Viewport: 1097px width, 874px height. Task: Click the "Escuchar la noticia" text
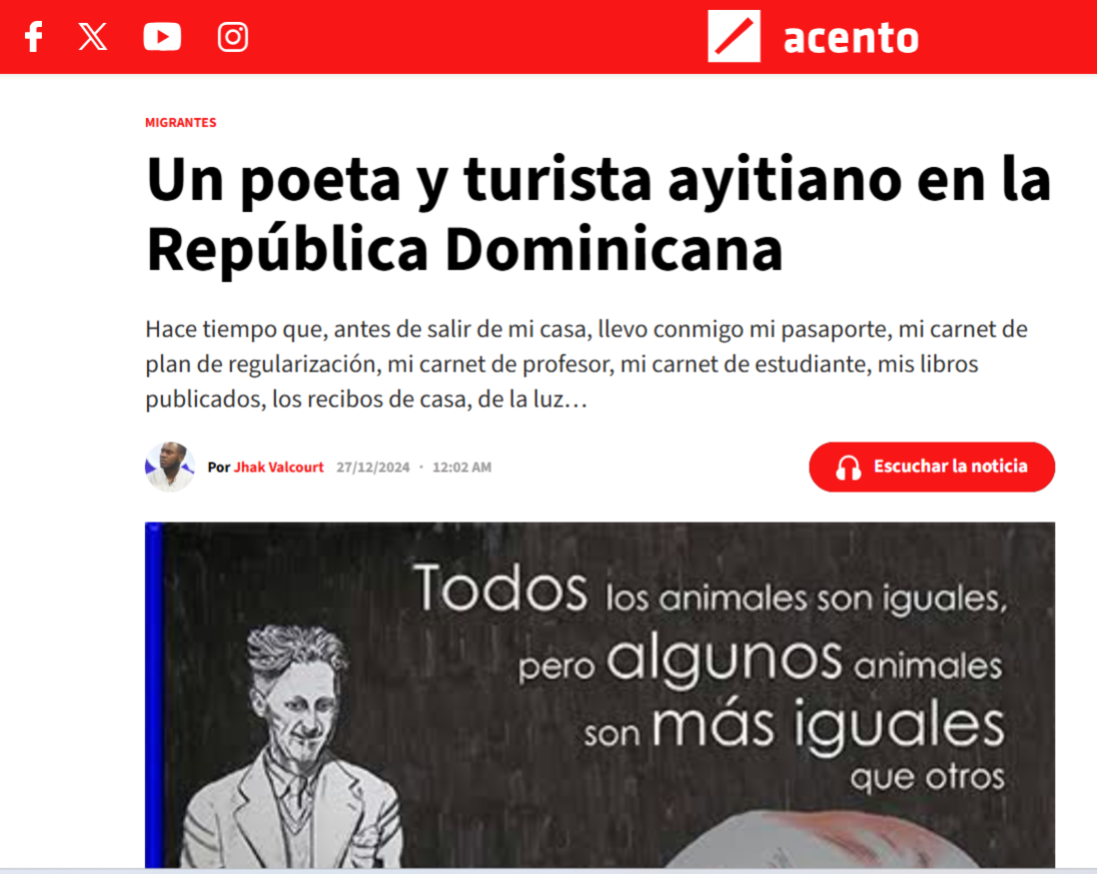(950, 466)
